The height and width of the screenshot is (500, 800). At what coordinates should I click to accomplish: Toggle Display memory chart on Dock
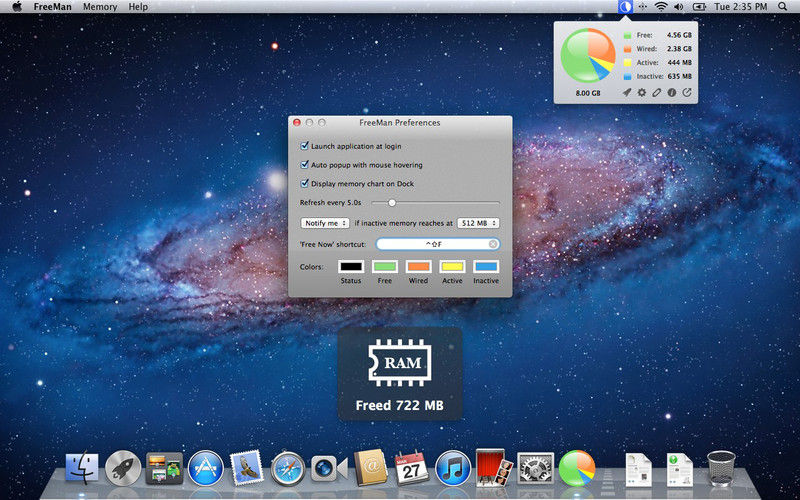pos(305,183)
